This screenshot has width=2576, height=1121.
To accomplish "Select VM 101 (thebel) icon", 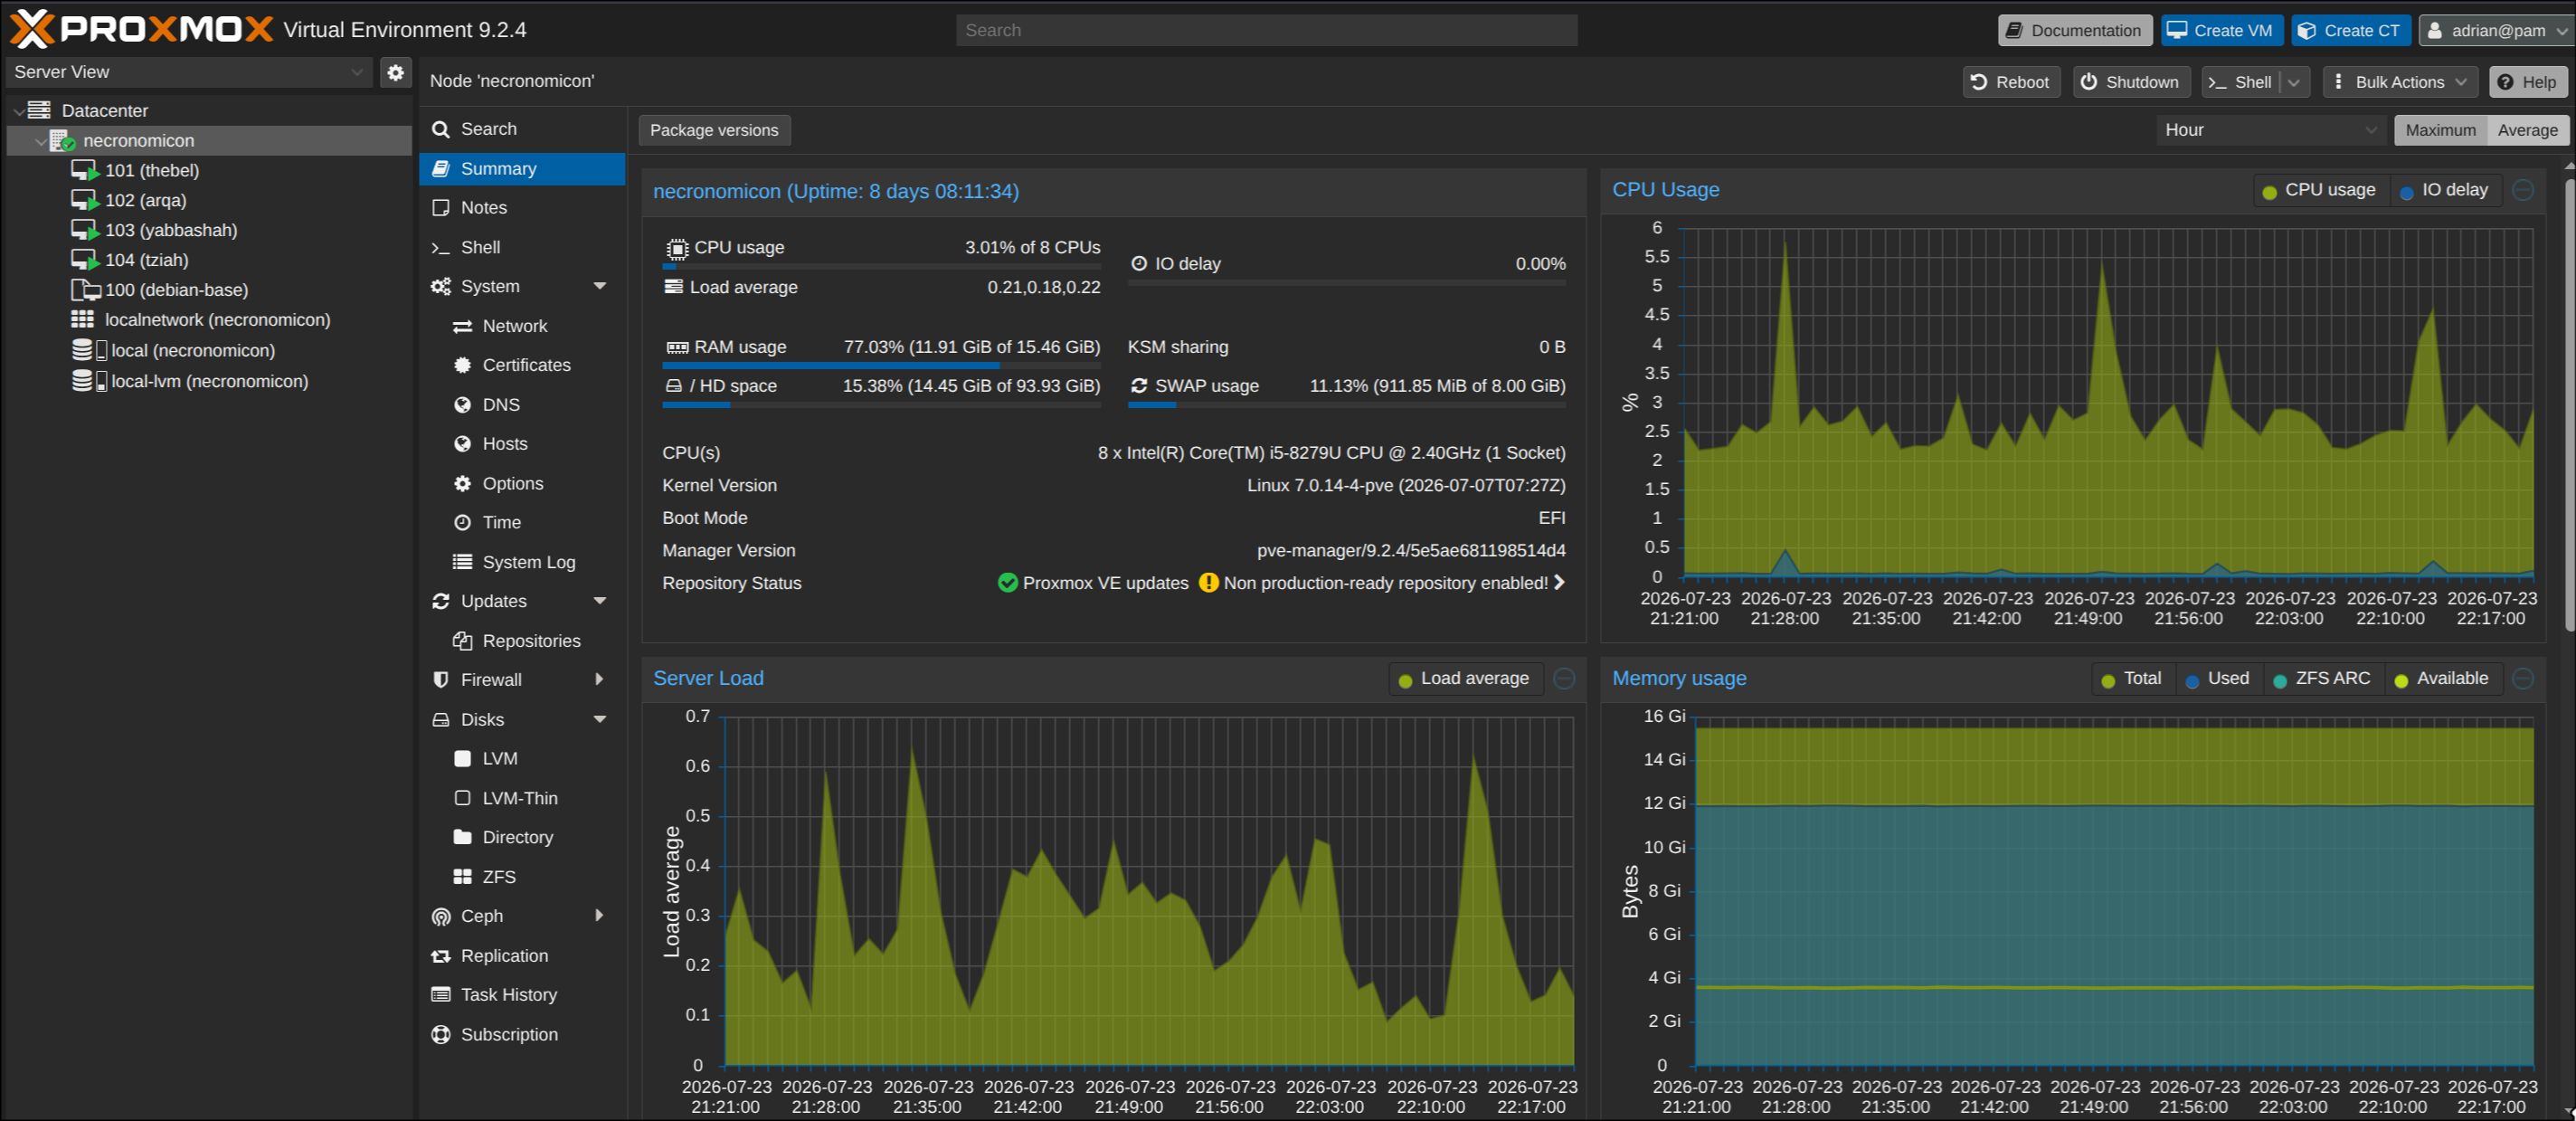I will tap(85, 170).
